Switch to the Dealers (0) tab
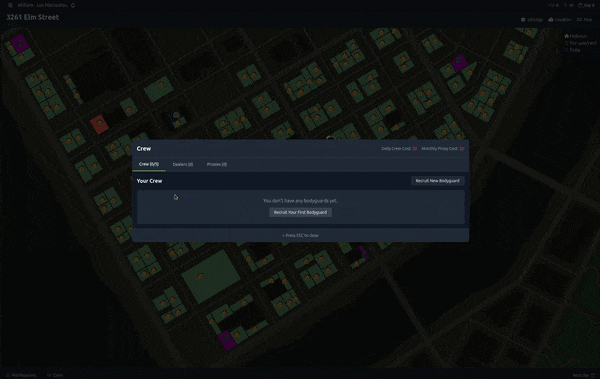Screen dimensions: 600x379 [x=183, y=164]
